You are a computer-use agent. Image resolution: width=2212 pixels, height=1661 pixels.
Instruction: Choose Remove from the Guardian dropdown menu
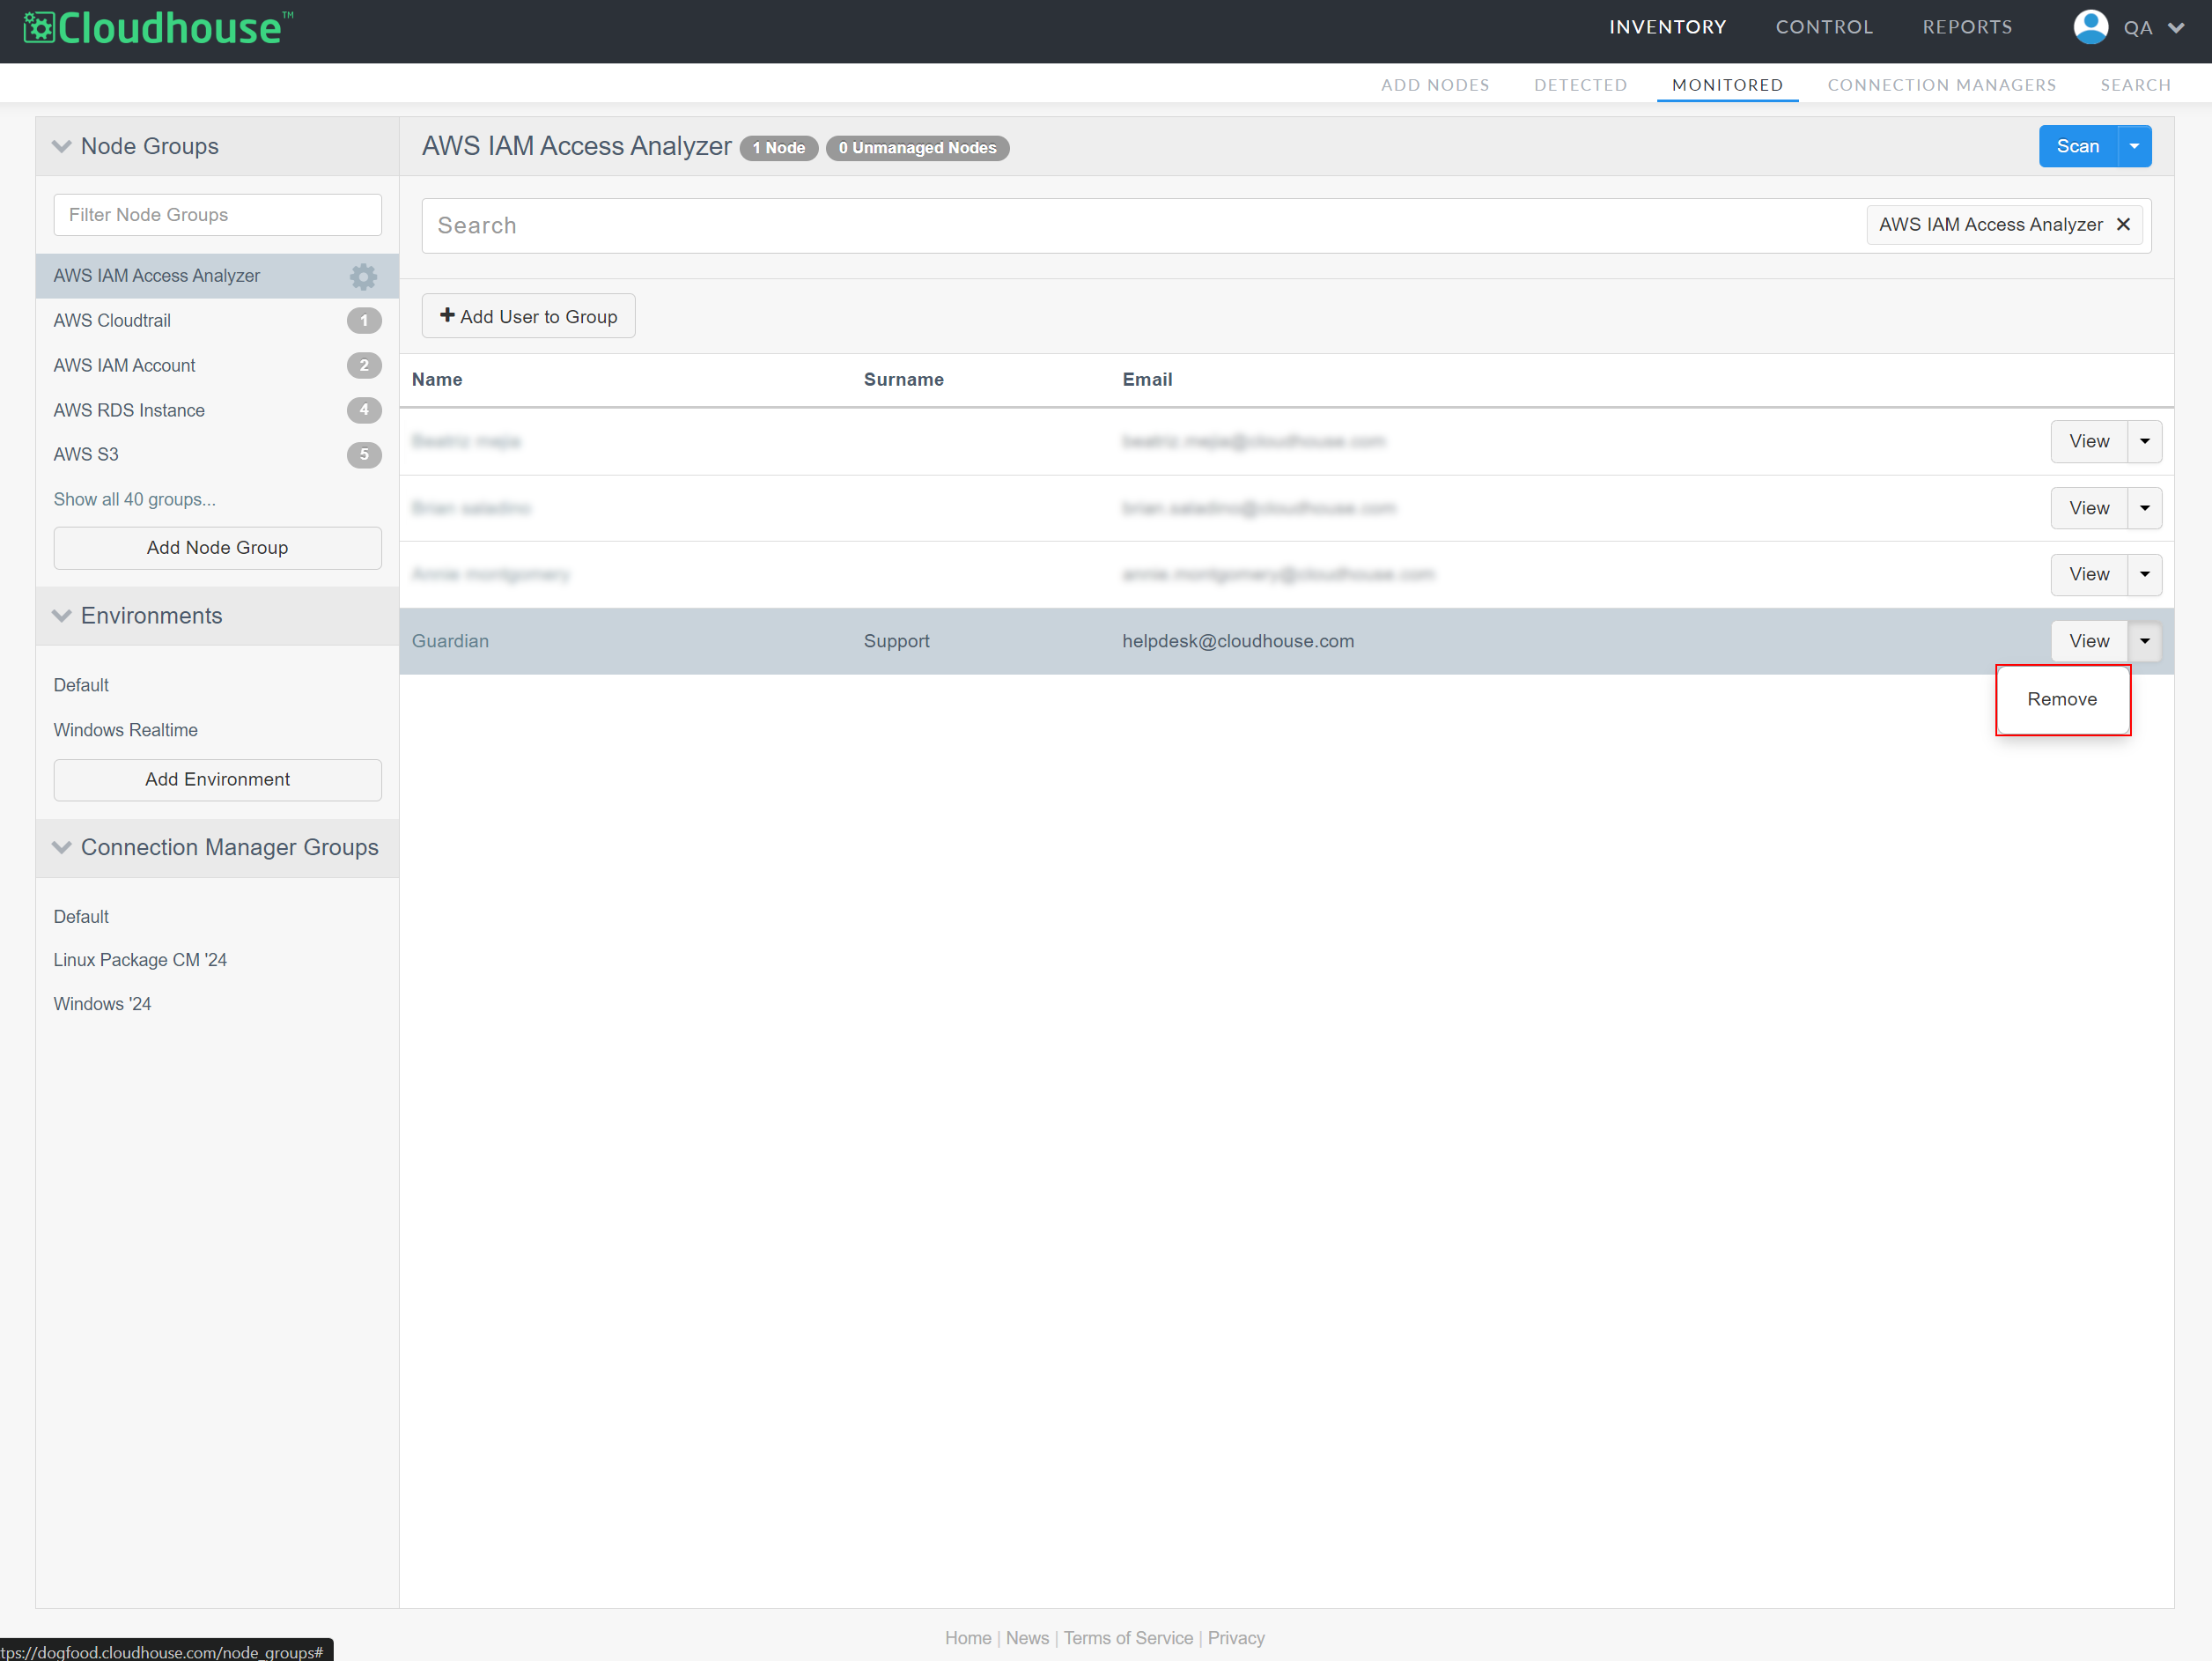pyautogui.click(x=2062, y=700)
